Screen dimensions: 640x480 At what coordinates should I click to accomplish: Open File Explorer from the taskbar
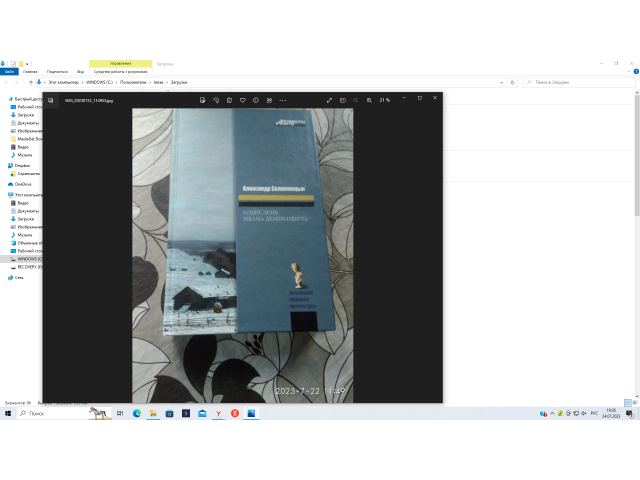[153, 413]
